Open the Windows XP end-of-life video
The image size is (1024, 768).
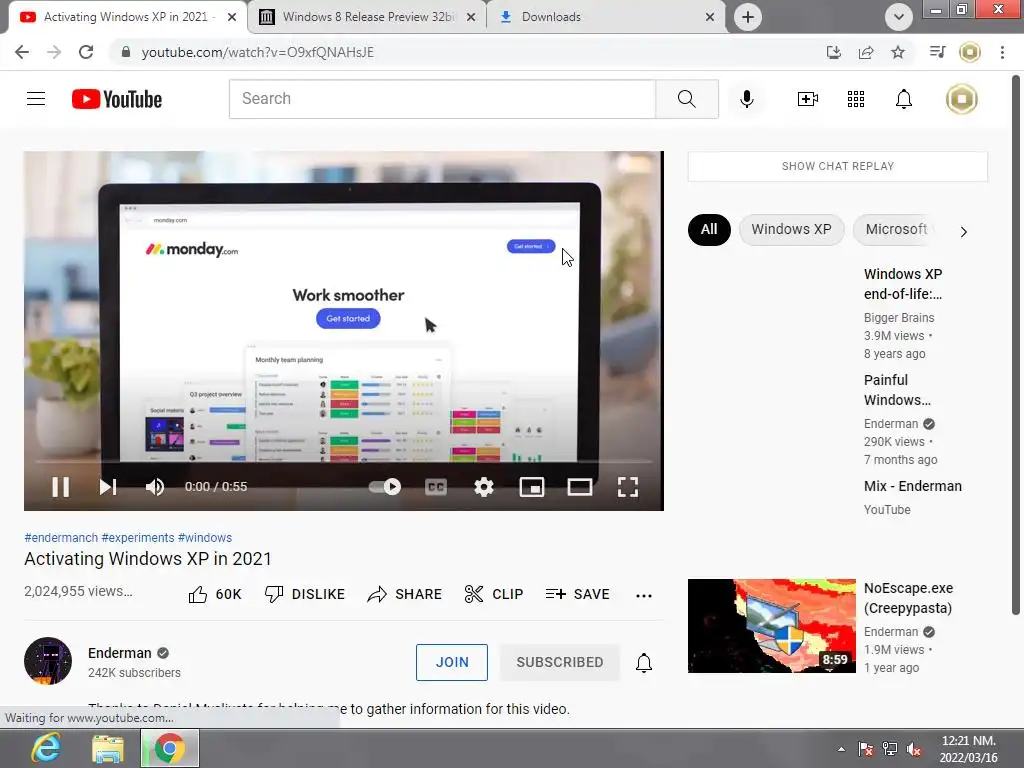coord(903,284)
